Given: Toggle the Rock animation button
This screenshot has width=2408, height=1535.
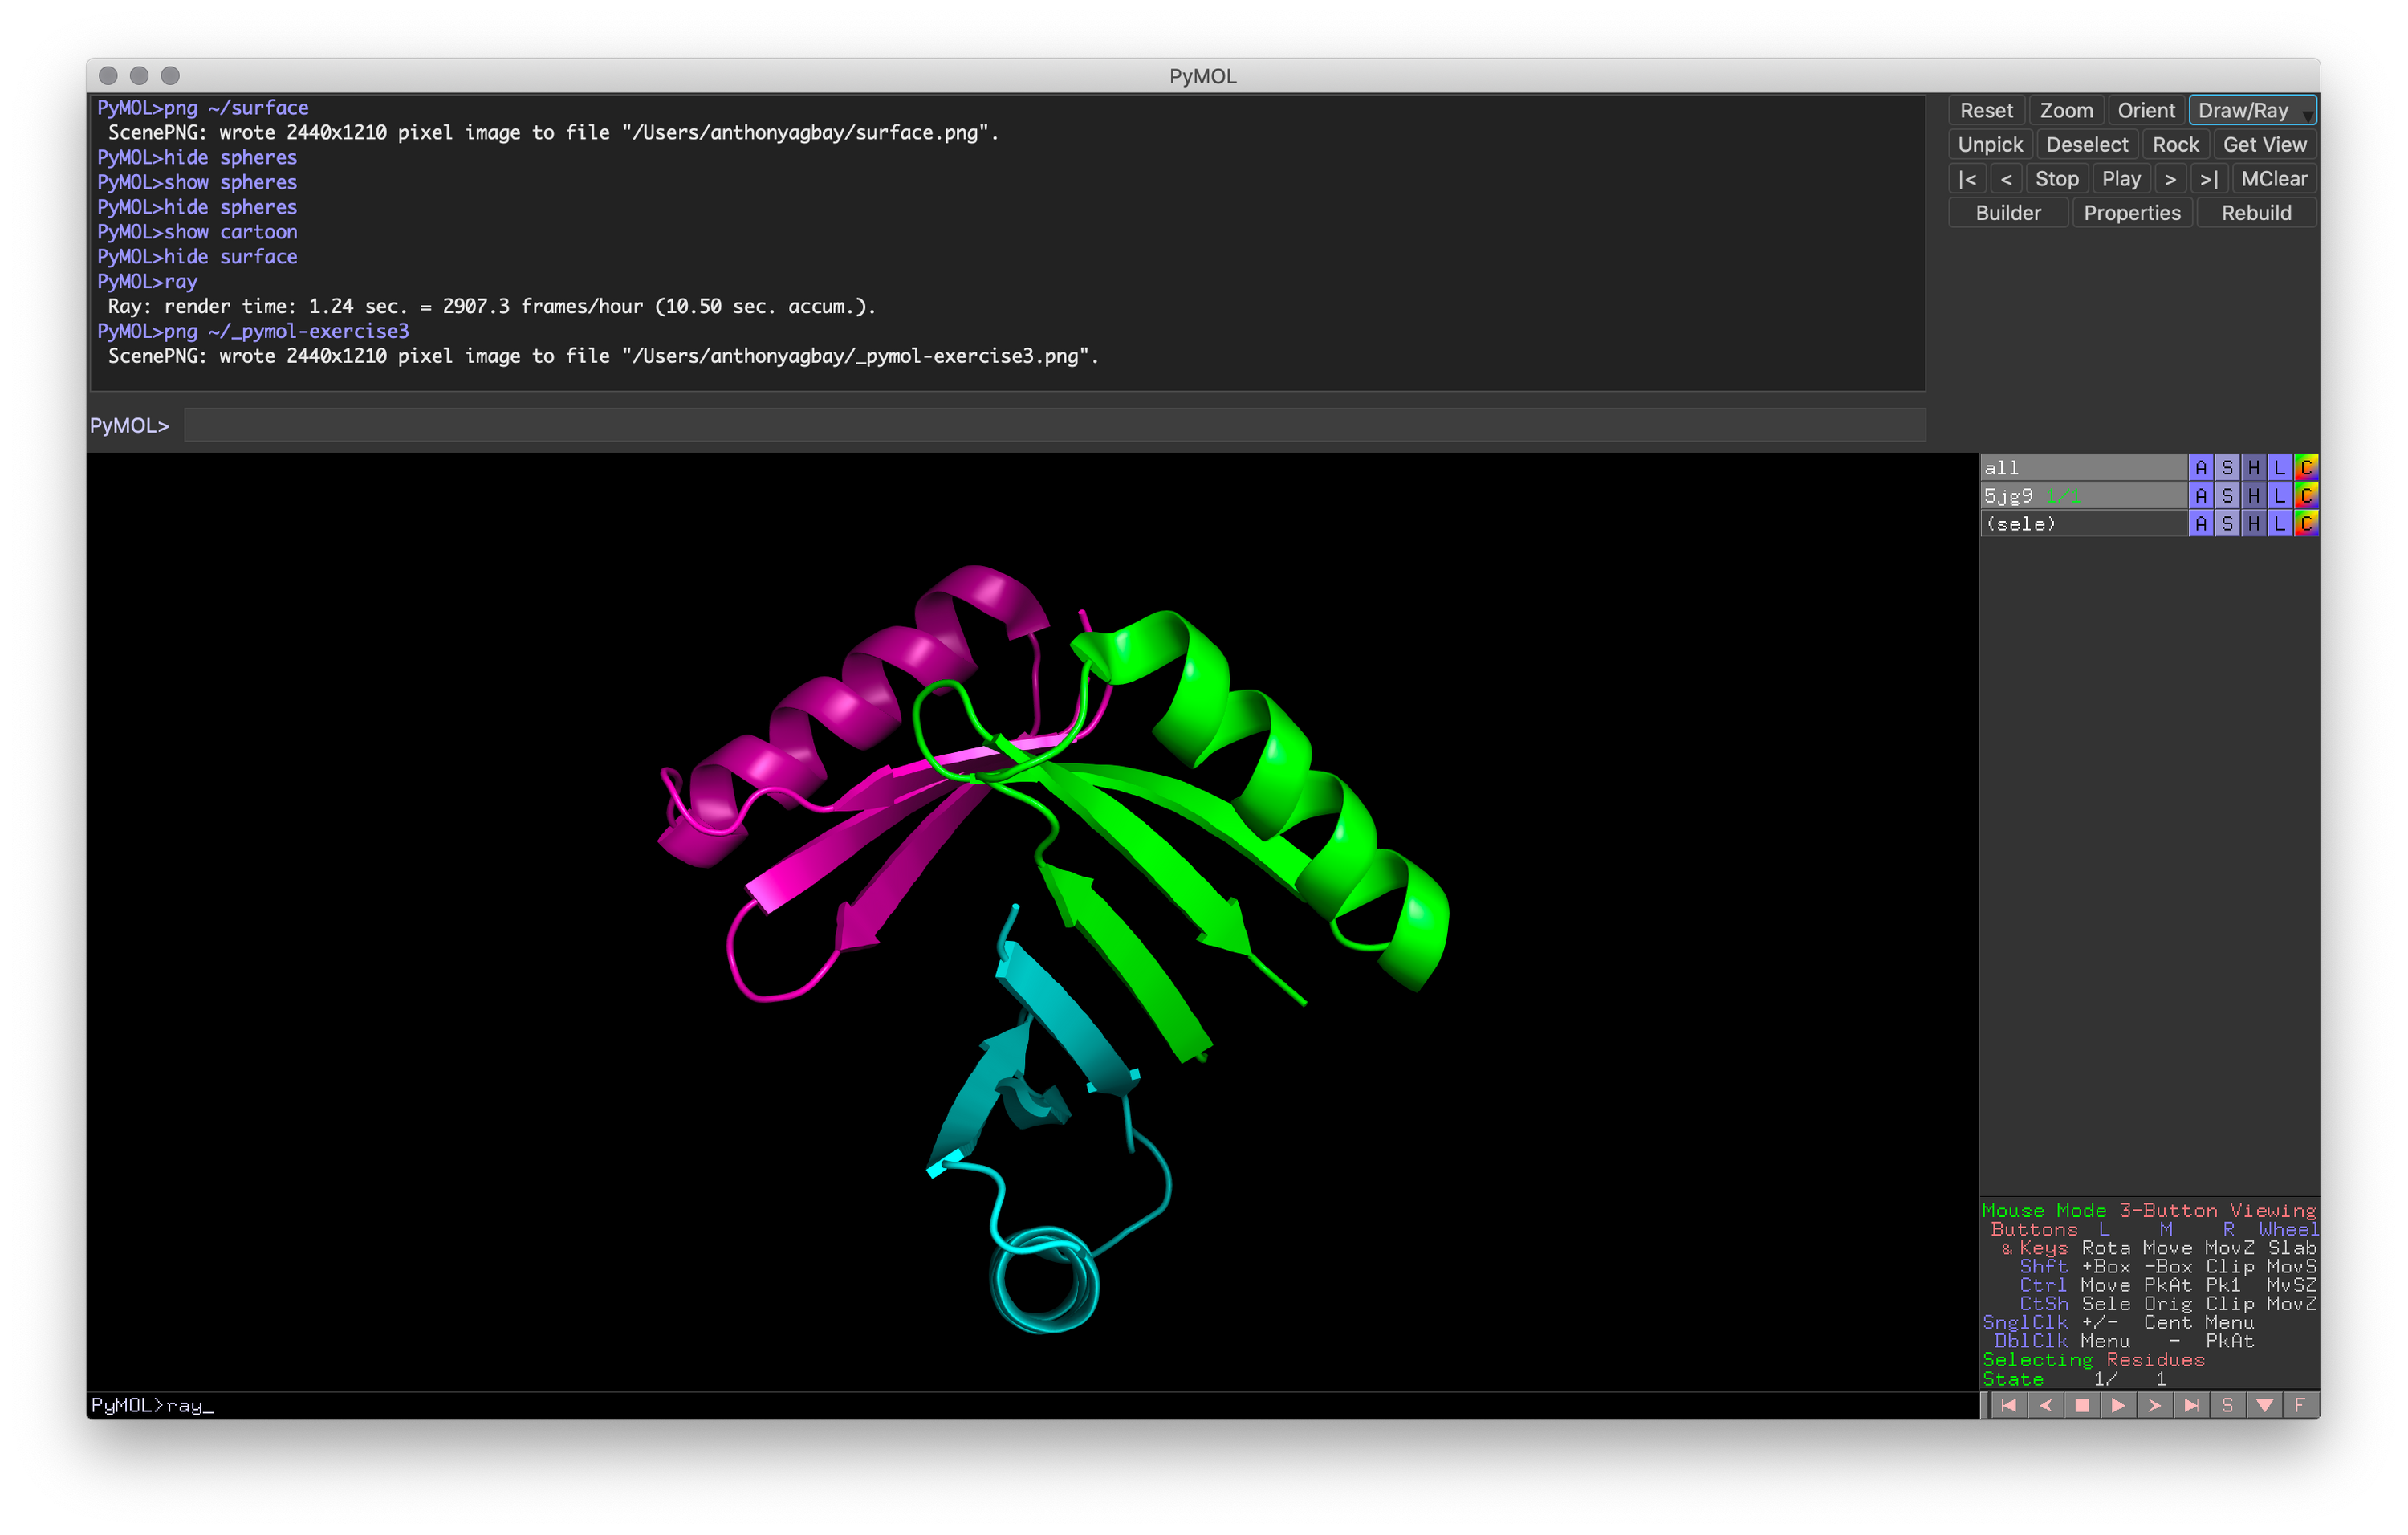Looking at the screenshot, I should [2175, 144].
